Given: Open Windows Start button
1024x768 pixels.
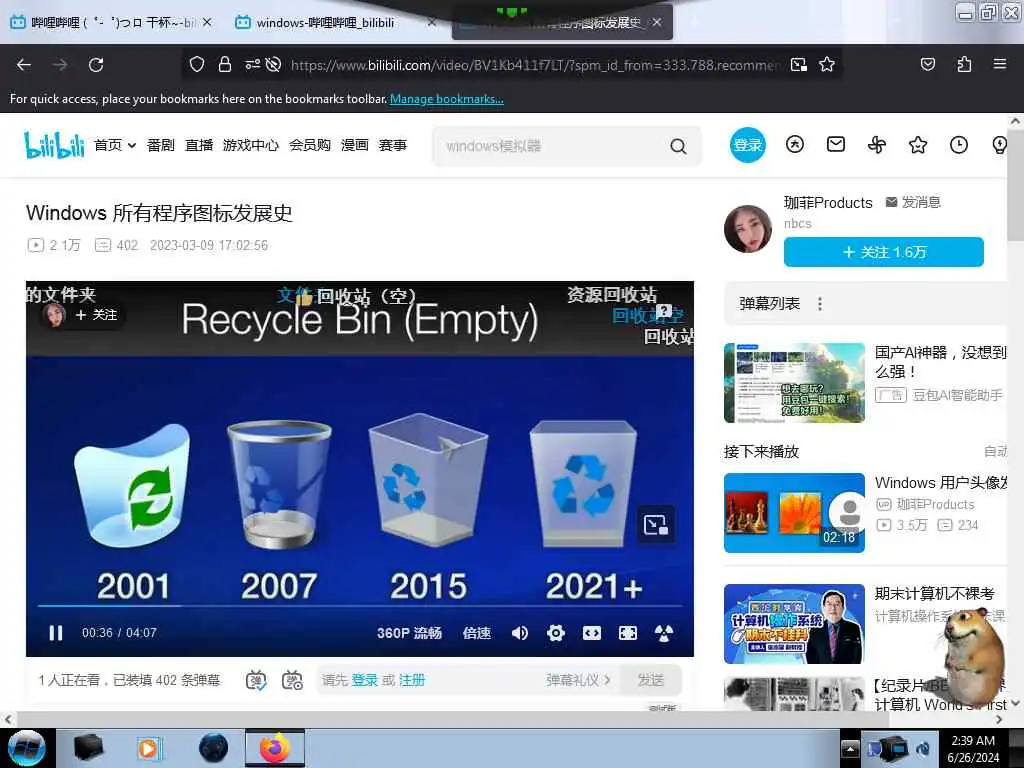Looking at the screenshot, I should (x=26, y=748).
